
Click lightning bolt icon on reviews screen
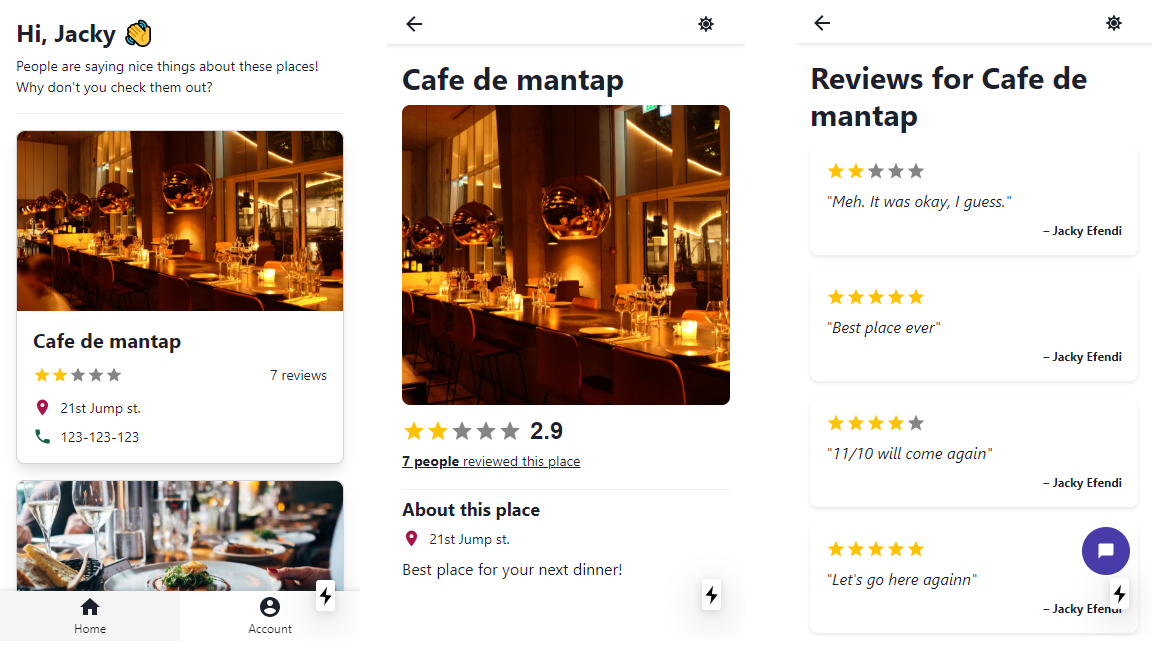tap(1119, 594)
